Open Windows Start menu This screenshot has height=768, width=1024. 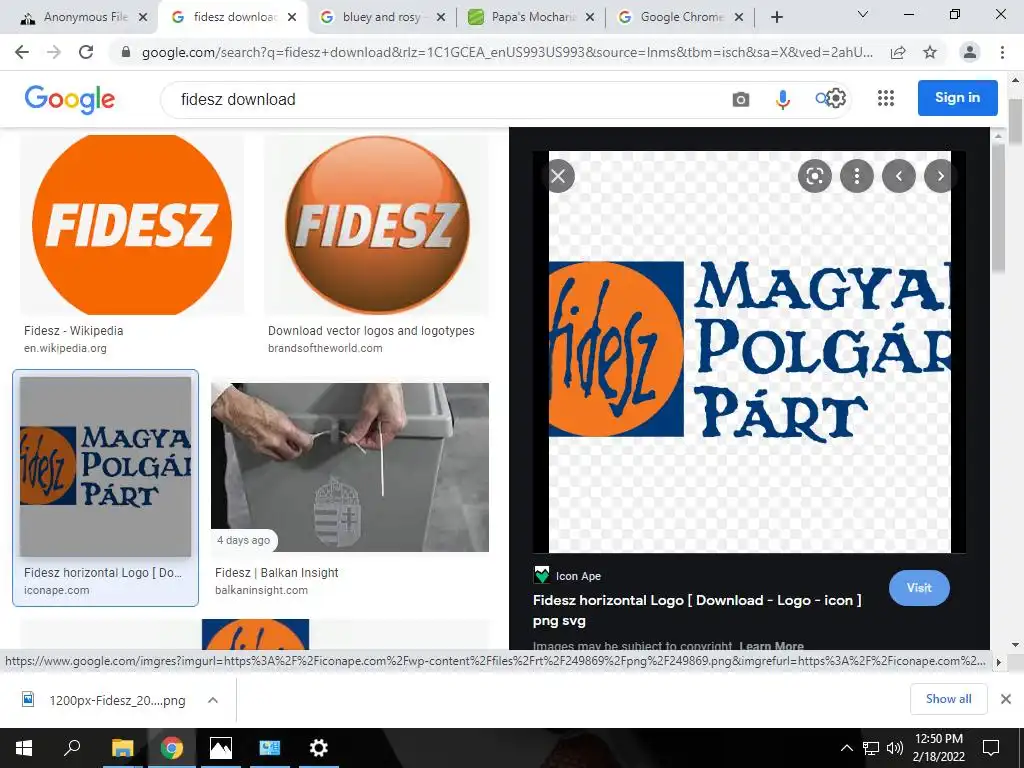pos(24,748)
